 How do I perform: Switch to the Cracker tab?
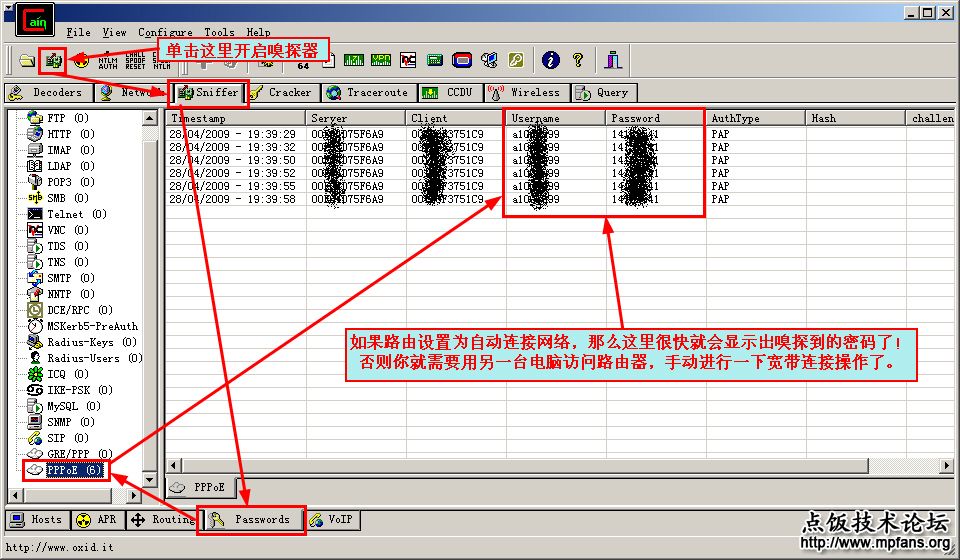click(x=283, y=92)
